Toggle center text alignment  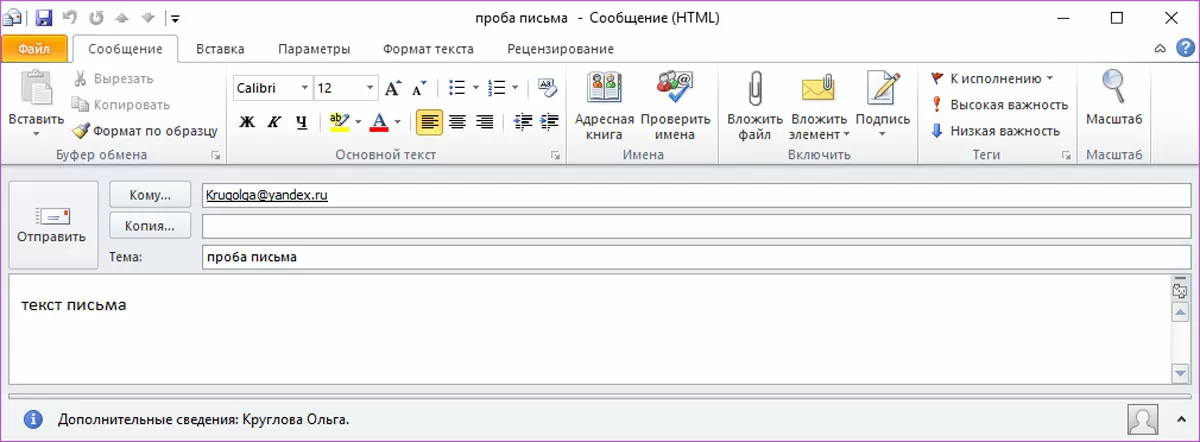tap(458, 122)
